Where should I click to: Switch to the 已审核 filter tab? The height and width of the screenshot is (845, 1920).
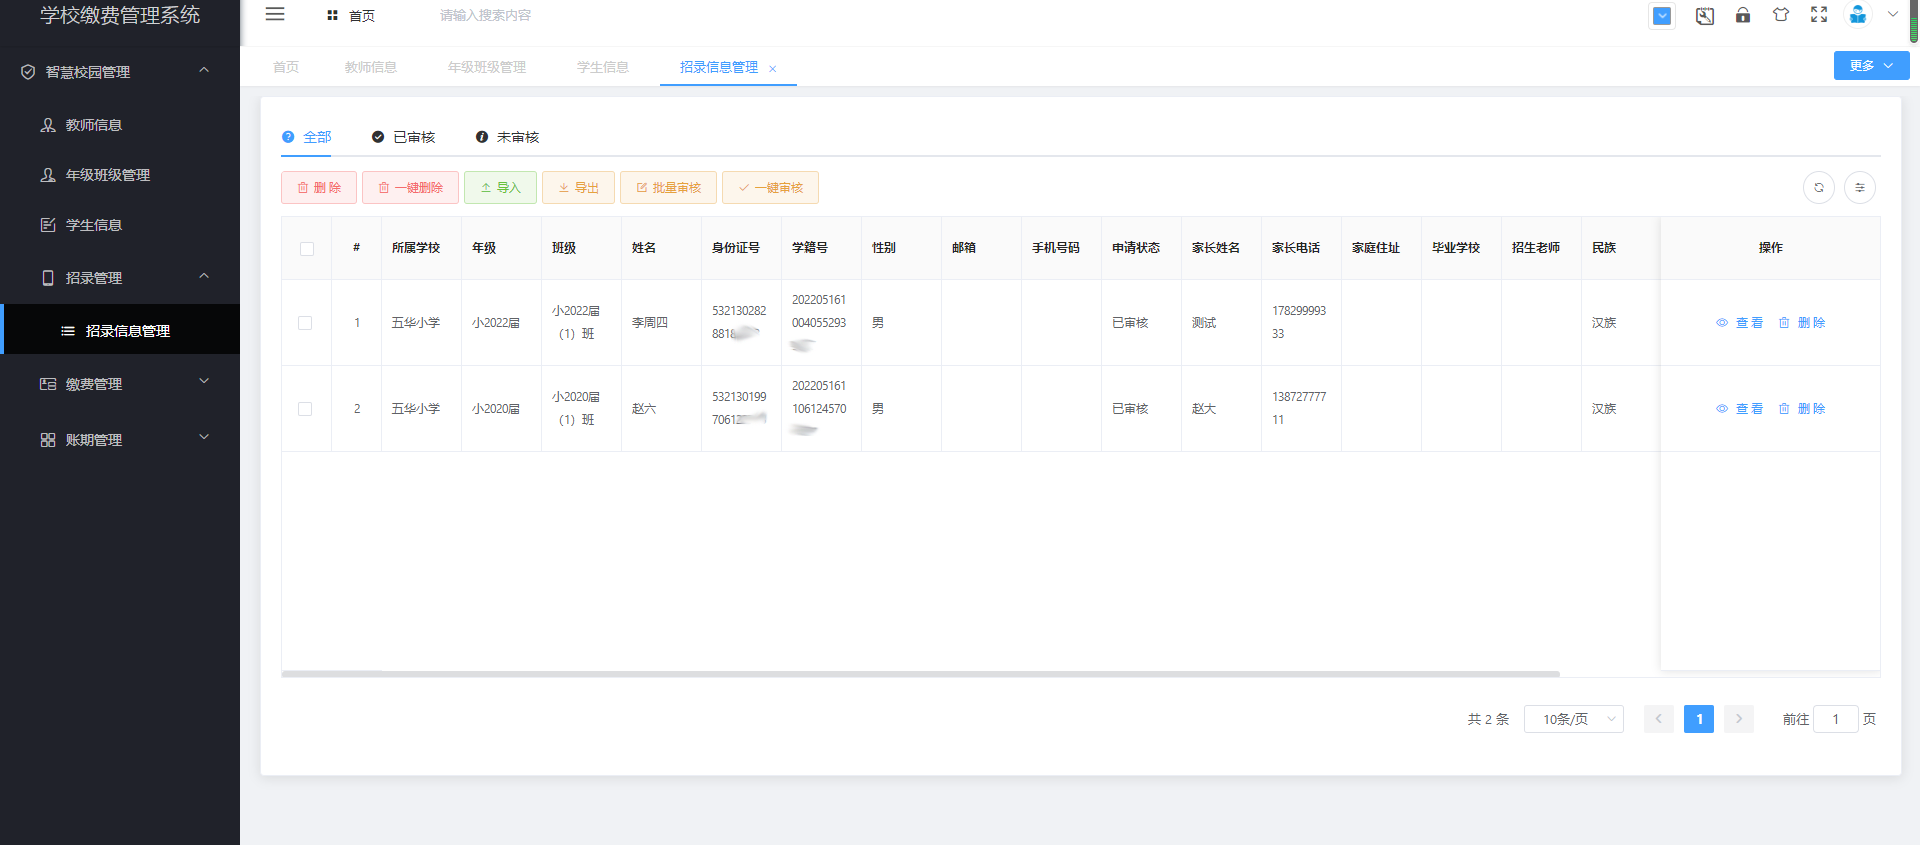pyautogui.click(x=404, y=137)
